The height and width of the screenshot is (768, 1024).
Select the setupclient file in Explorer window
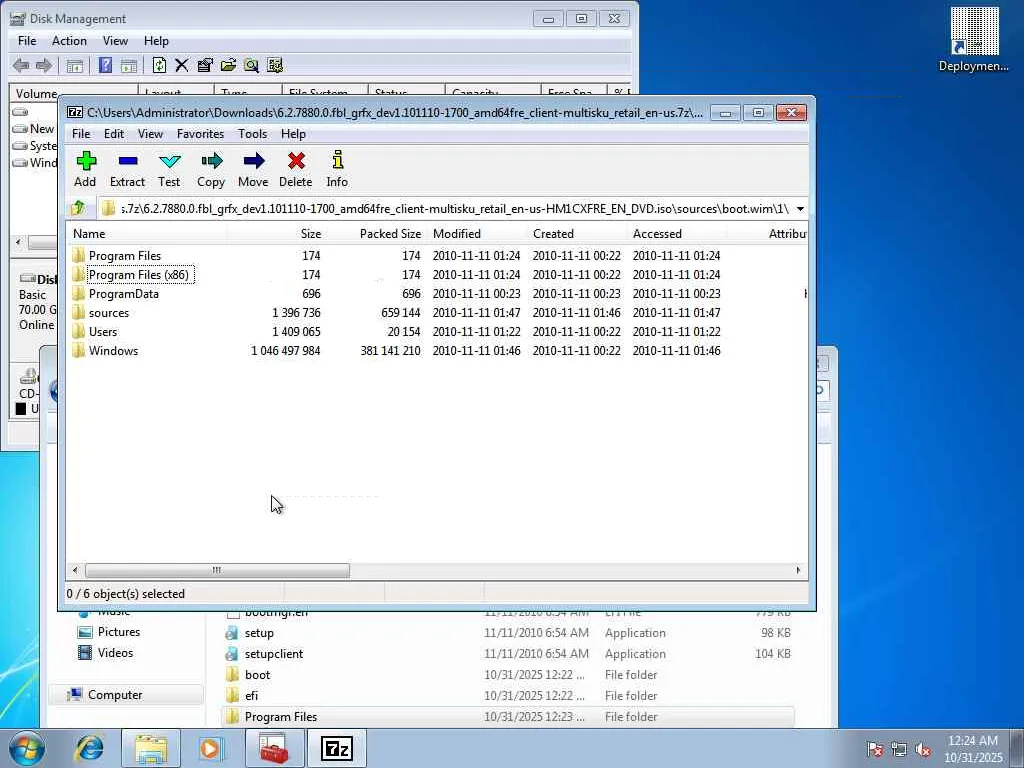274,654
